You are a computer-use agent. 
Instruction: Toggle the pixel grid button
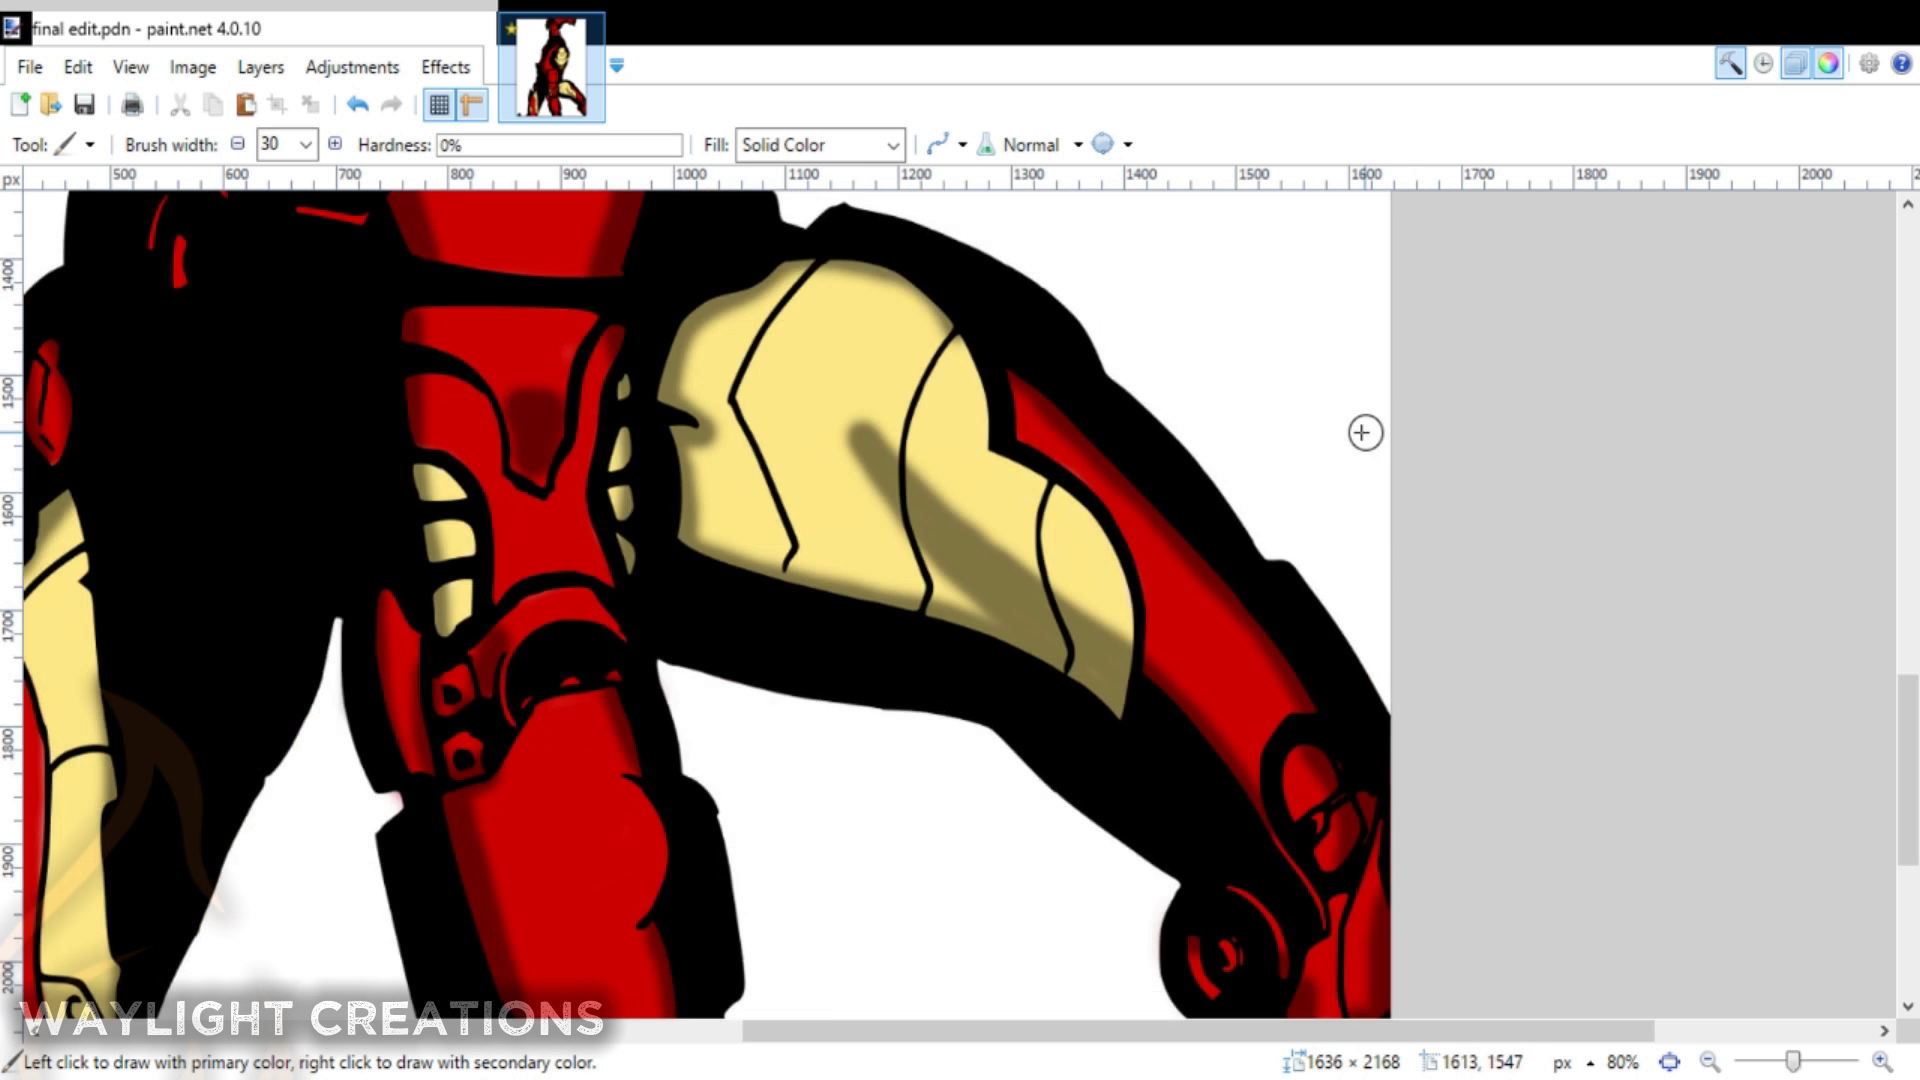coord(439,104)
